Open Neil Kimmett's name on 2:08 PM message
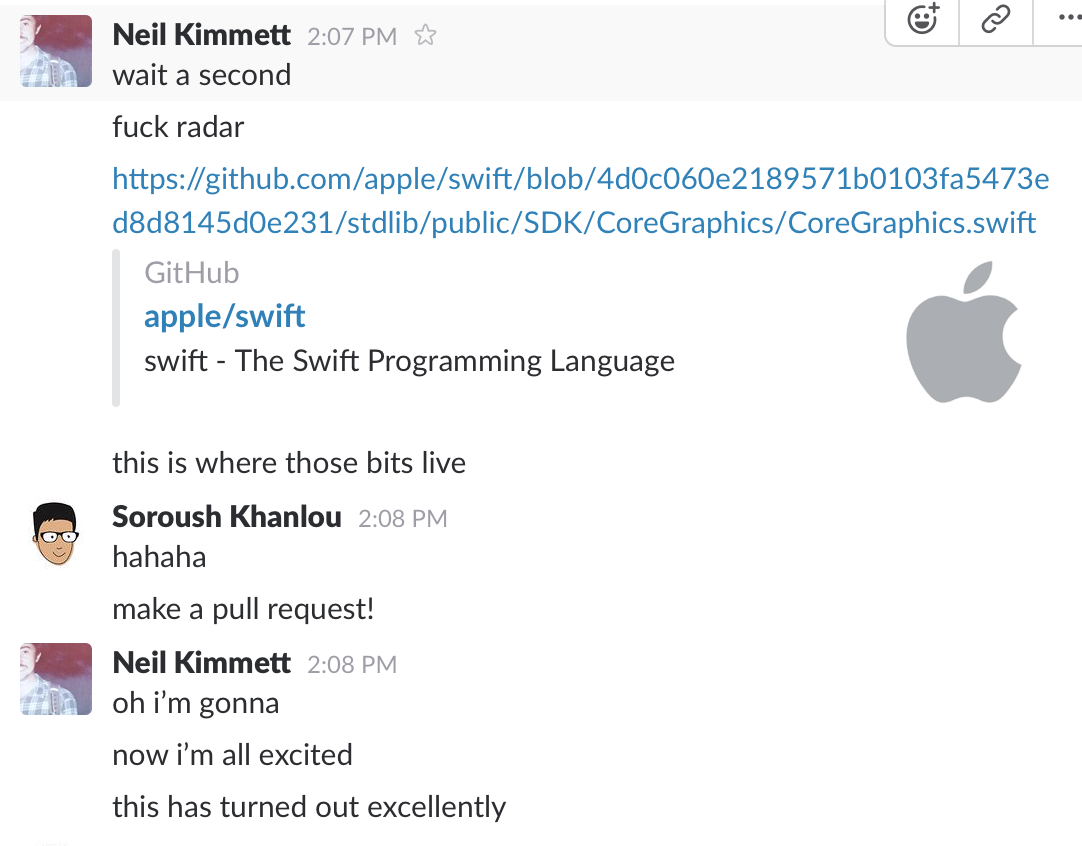Image resolution: width=1082 pixels, height=846 pixels. pyautogui.click(x=201, y=663)
